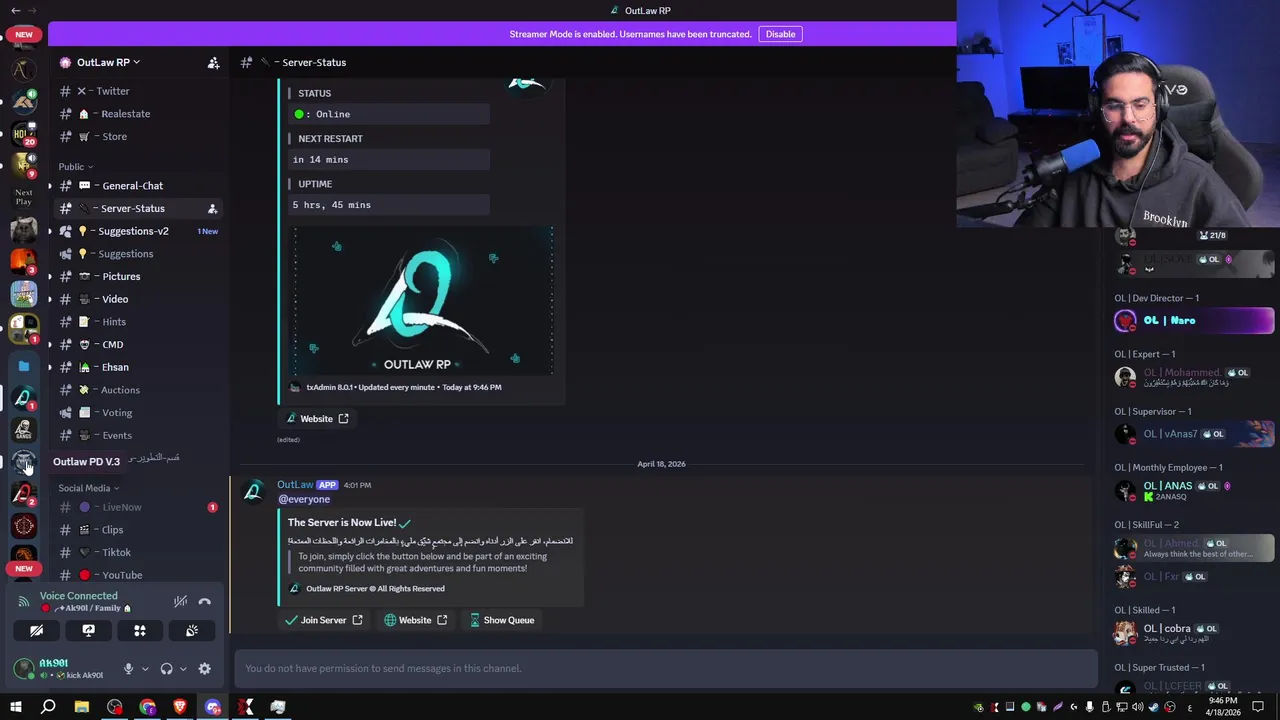
Task: Open headphone output options arrow
Action: tap(183, 669)
